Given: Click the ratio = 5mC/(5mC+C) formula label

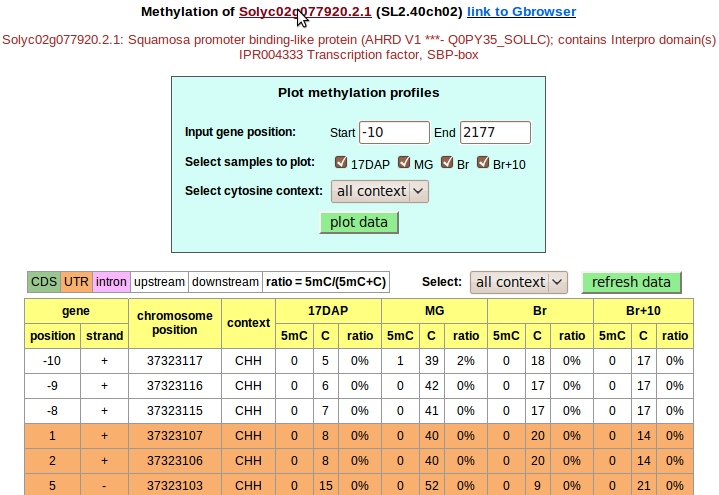Looking at the screenshot, I should 326,282.
